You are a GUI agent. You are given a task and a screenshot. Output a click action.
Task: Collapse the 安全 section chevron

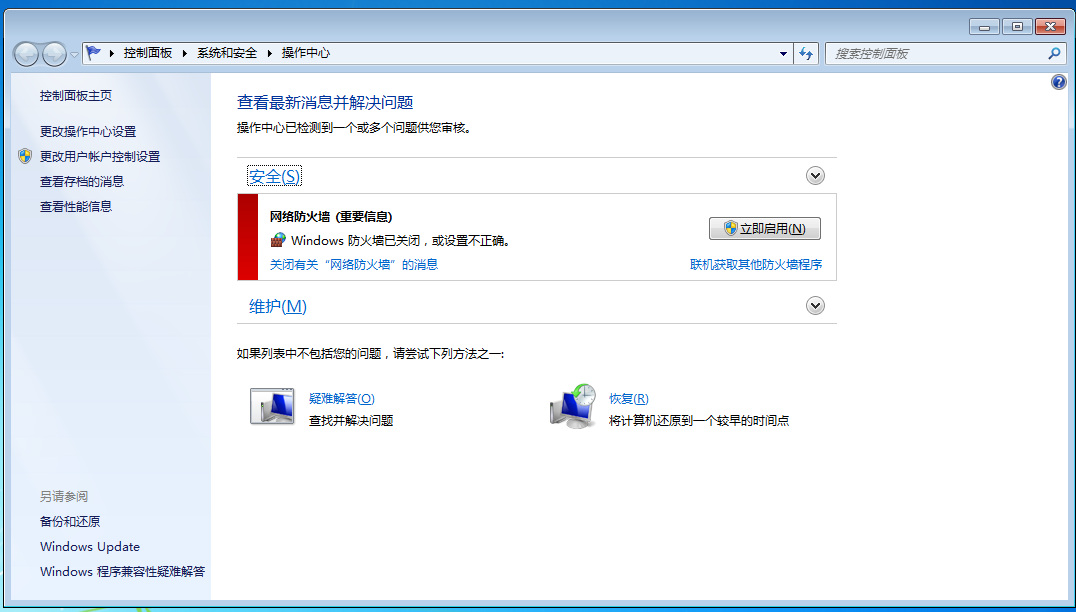click(x=815, y=176)
